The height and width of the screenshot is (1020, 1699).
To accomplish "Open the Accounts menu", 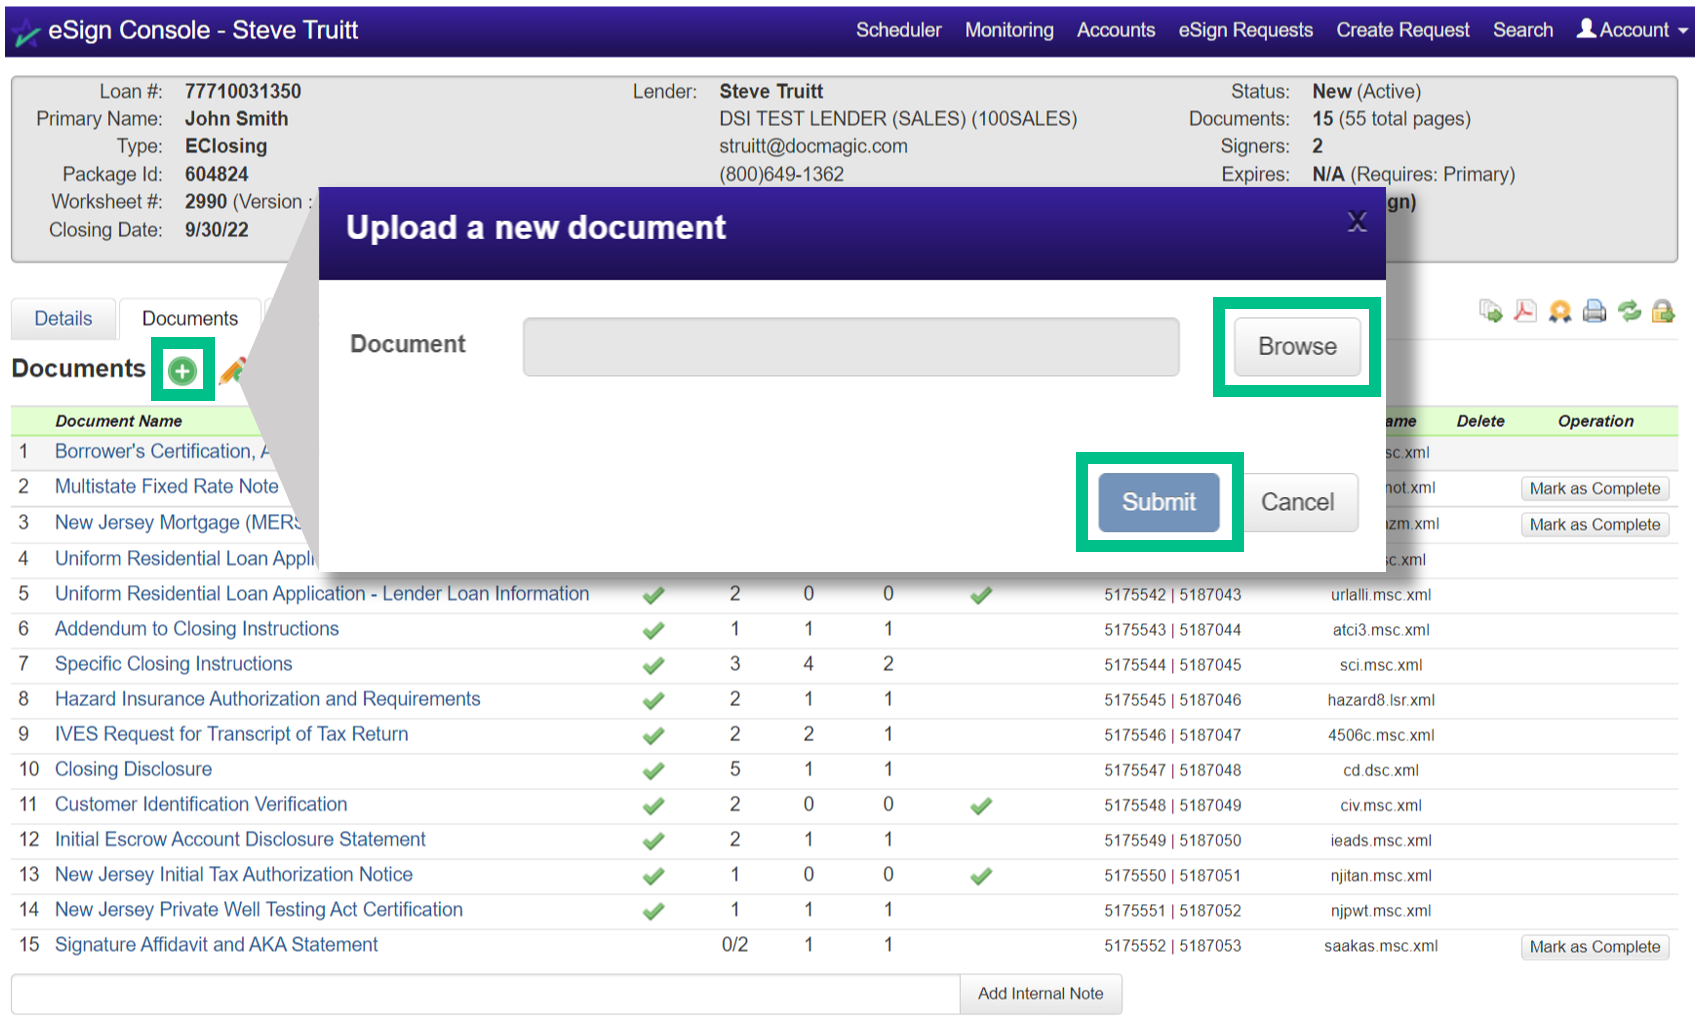I will pyautogui.click(x=1116, y=30).
